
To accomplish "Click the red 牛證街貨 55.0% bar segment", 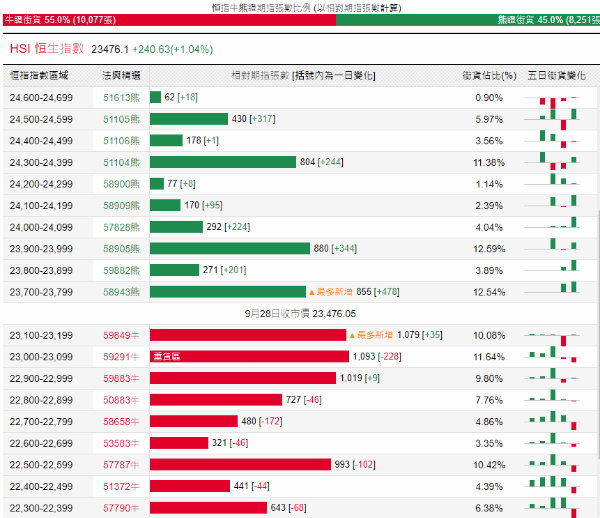I will click(x=169, y=20).
